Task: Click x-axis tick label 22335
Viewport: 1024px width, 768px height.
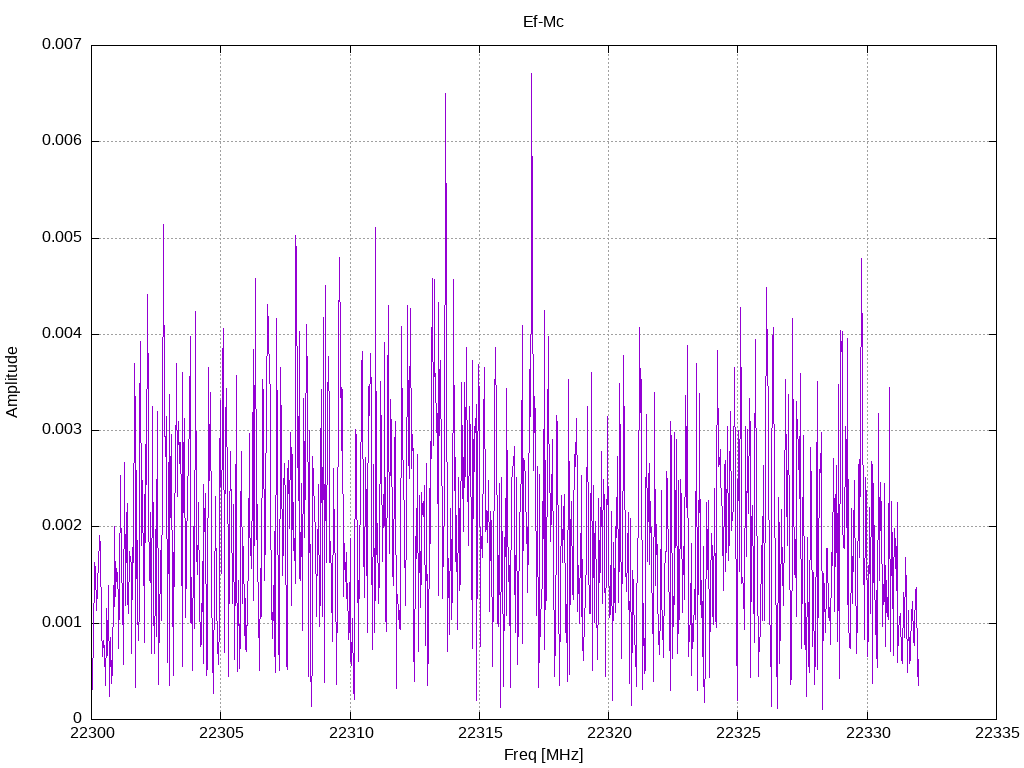Action: coord(997,733)
